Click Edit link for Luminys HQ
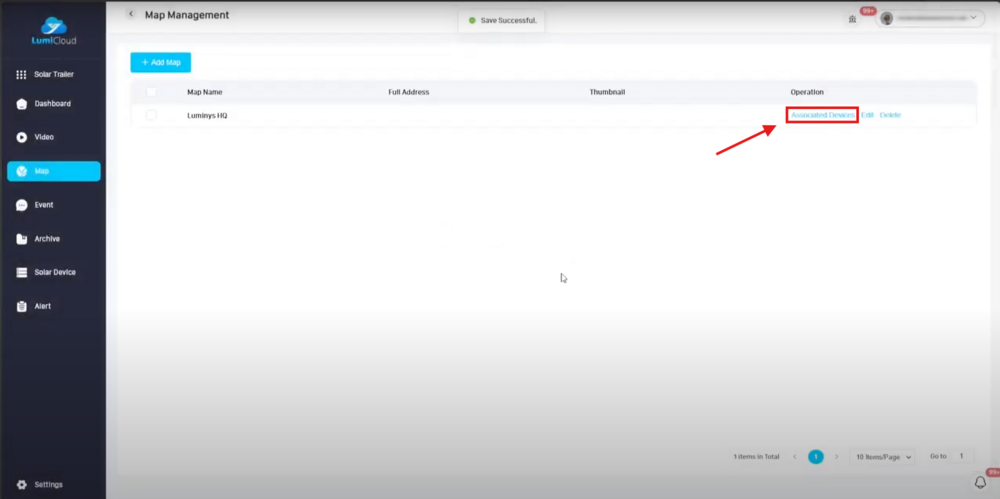 click(867, 115)
